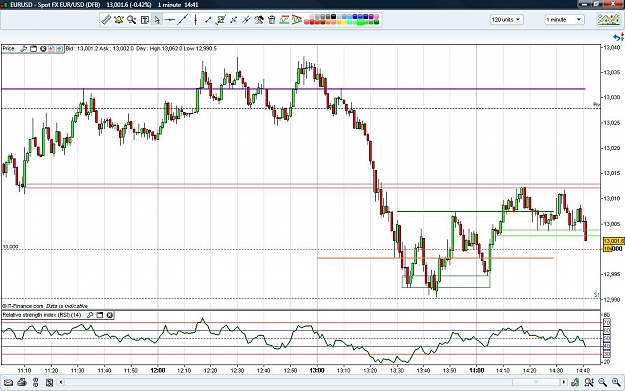The width and height of the screenshot is (625, 391).
Task: Click the 12:00 time axis label
Action: coord(157,370)
